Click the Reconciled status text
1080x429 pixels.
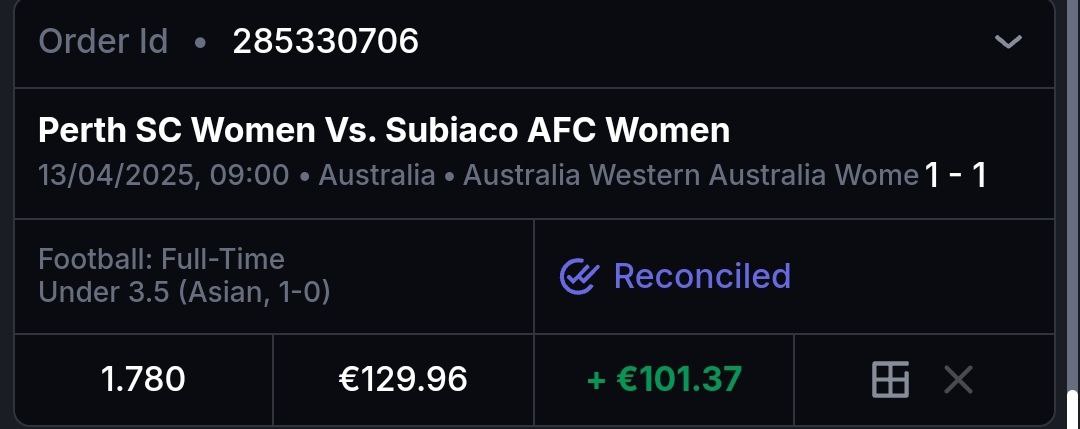tap(702, 276)
